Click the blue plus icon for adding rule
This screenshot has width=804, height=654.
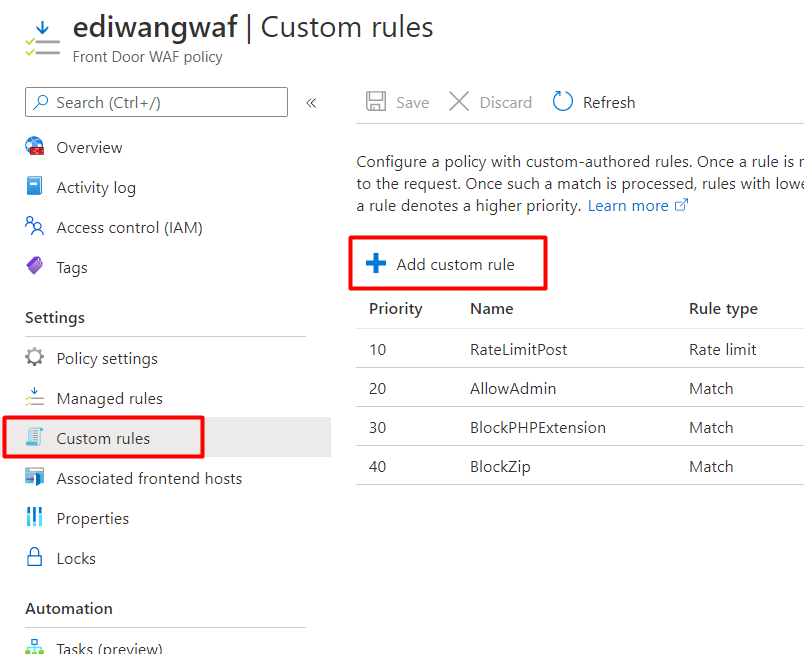(376, 264)
